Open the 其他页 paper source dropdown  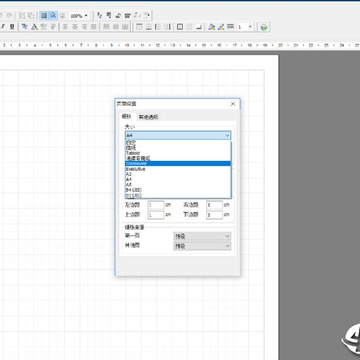202,246
